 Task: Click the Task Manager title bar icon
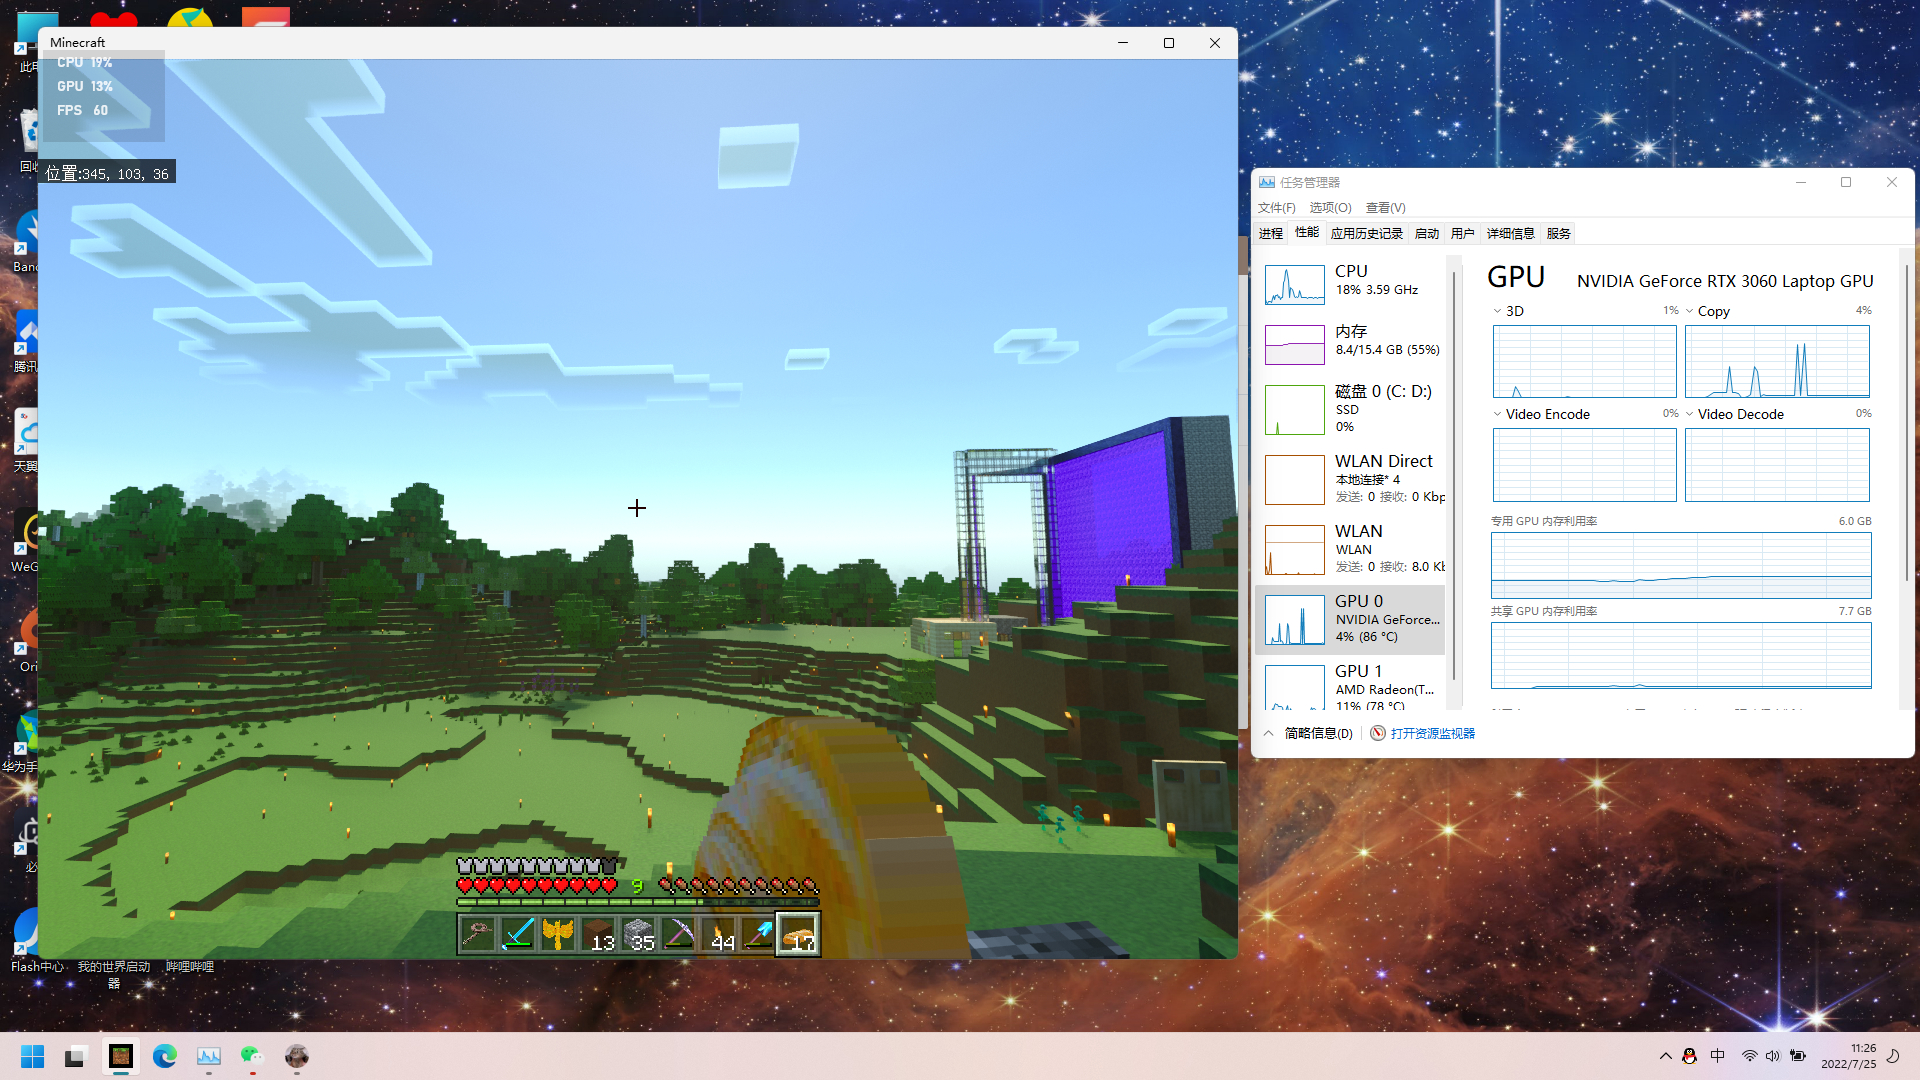pyautogui.click(x=1267, y=182)
